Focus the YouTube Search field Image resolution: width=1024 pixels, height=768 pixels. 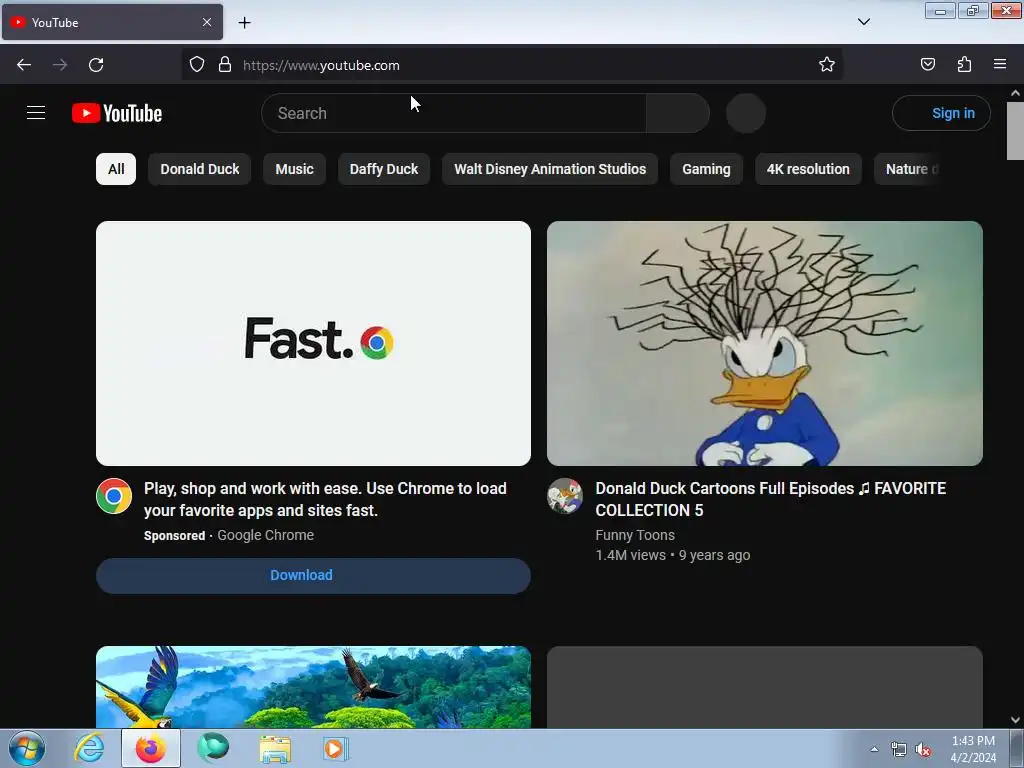[454, 113]
